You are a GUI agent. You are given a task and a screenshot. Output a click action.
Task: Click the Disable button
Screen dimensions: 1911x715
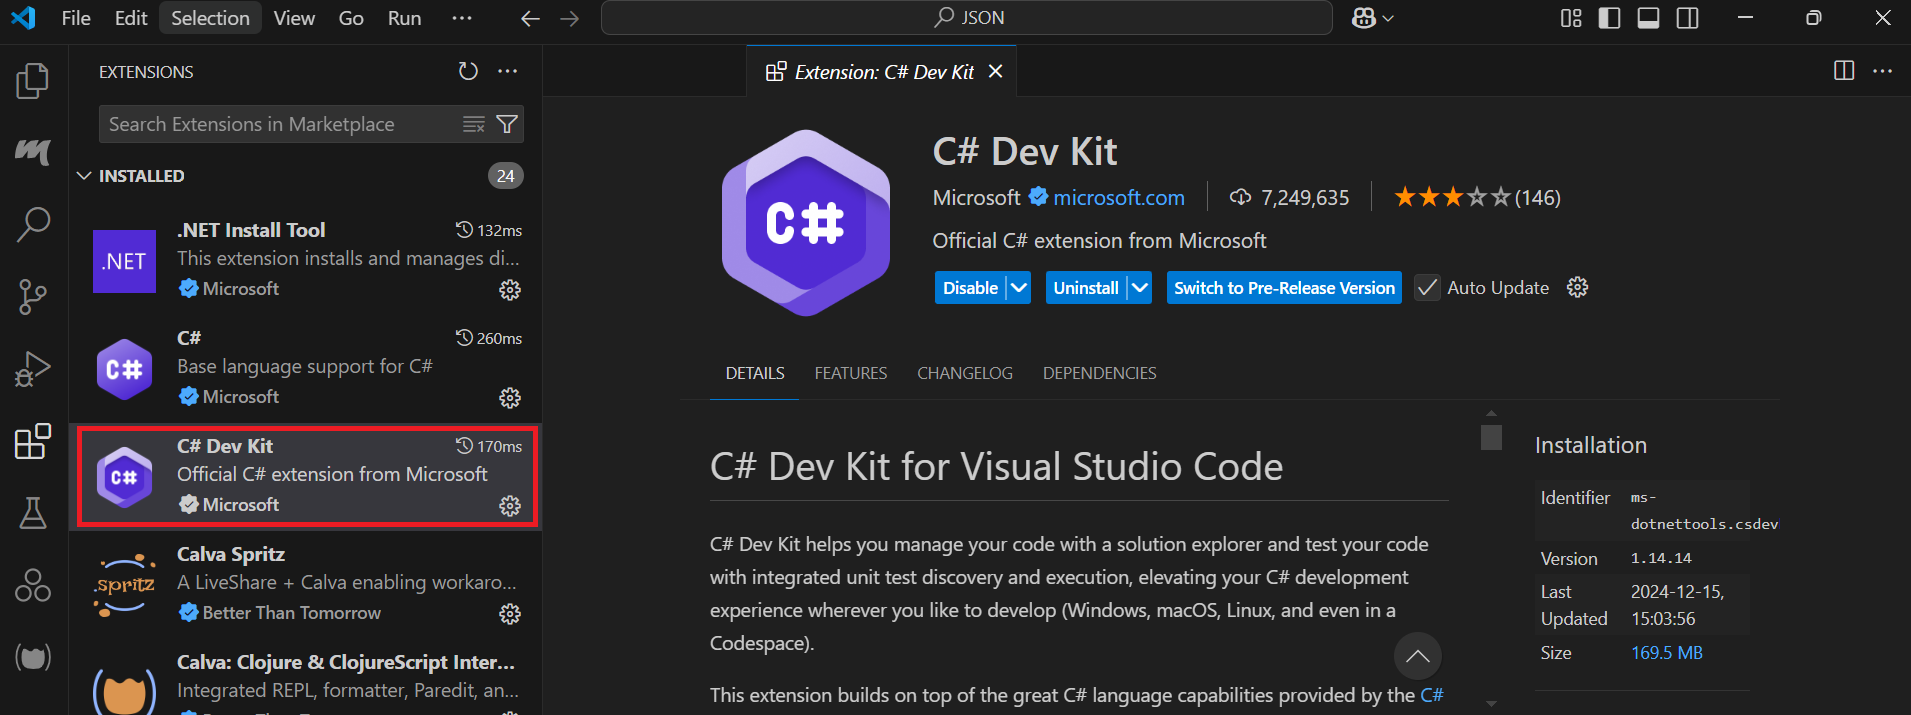[x=971, y=288]
